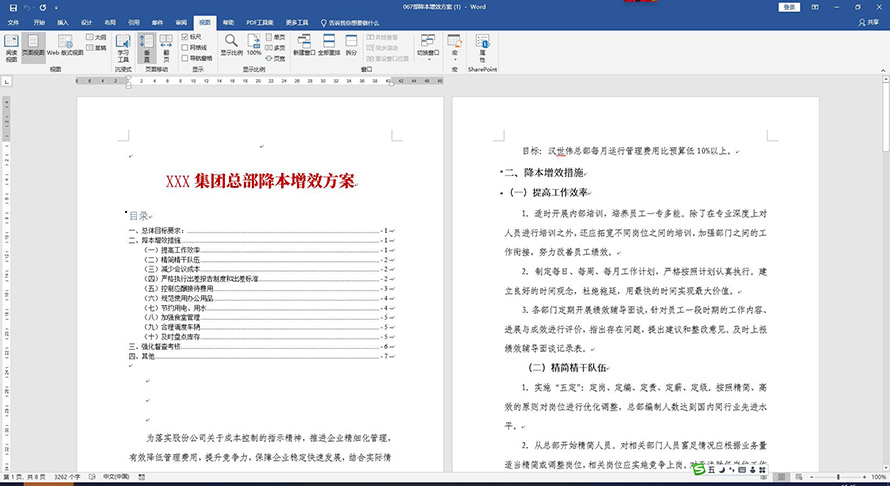Click the Redo/Repeat icon in the quick access toolbar
Image resolution: width=890 pixels, height=486 pixels.
click(x=43, y=7)
